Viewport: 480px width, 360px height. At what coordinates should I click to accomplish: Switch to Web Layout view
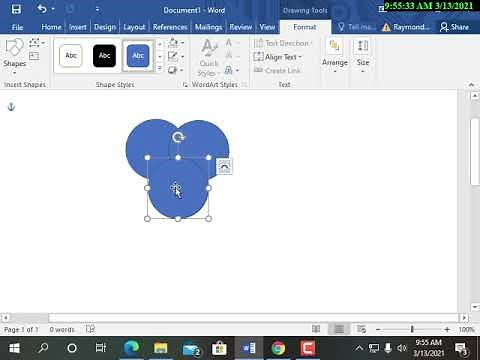(361, 329)
